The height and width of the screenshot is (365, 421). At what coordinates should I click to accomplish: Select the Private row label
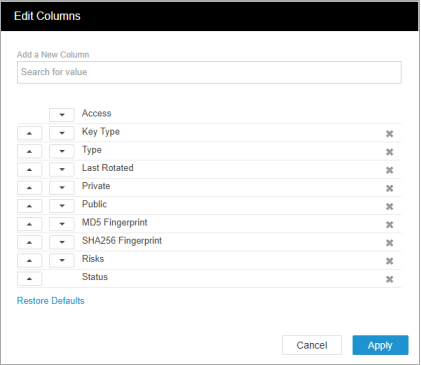(x=96, y=186)
